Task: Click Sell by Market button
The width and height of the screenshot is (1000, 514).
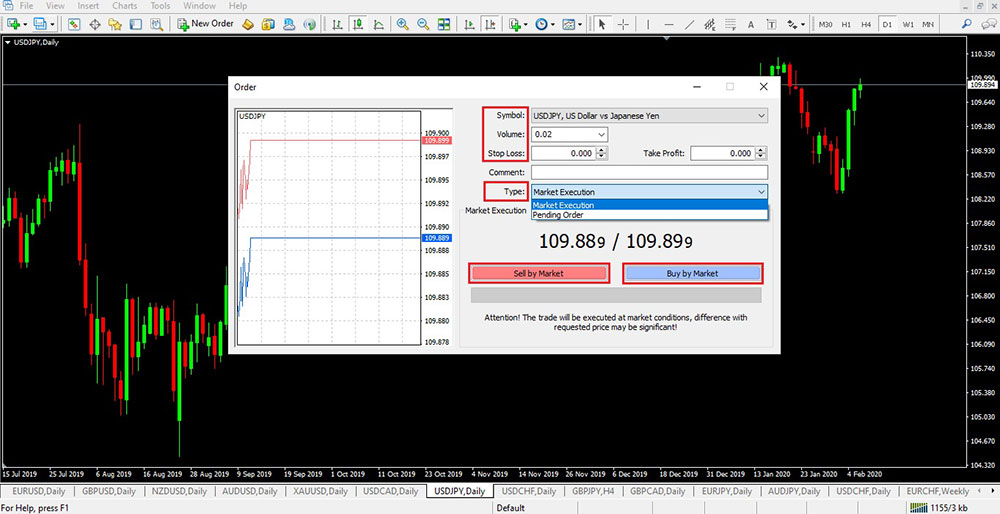Action: click(x=539, y=273)
